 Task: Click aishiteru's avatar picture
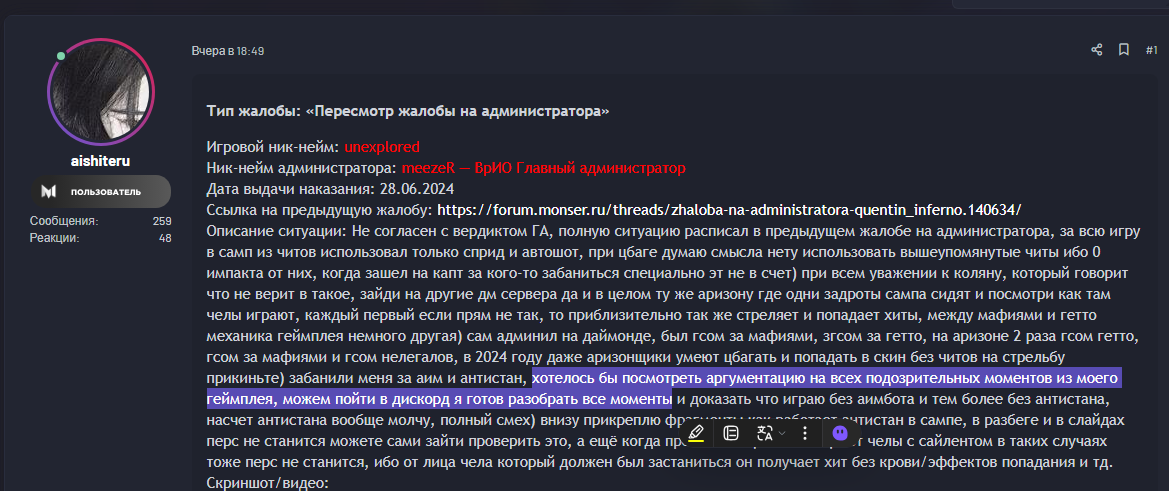click(x=101, y=92)
